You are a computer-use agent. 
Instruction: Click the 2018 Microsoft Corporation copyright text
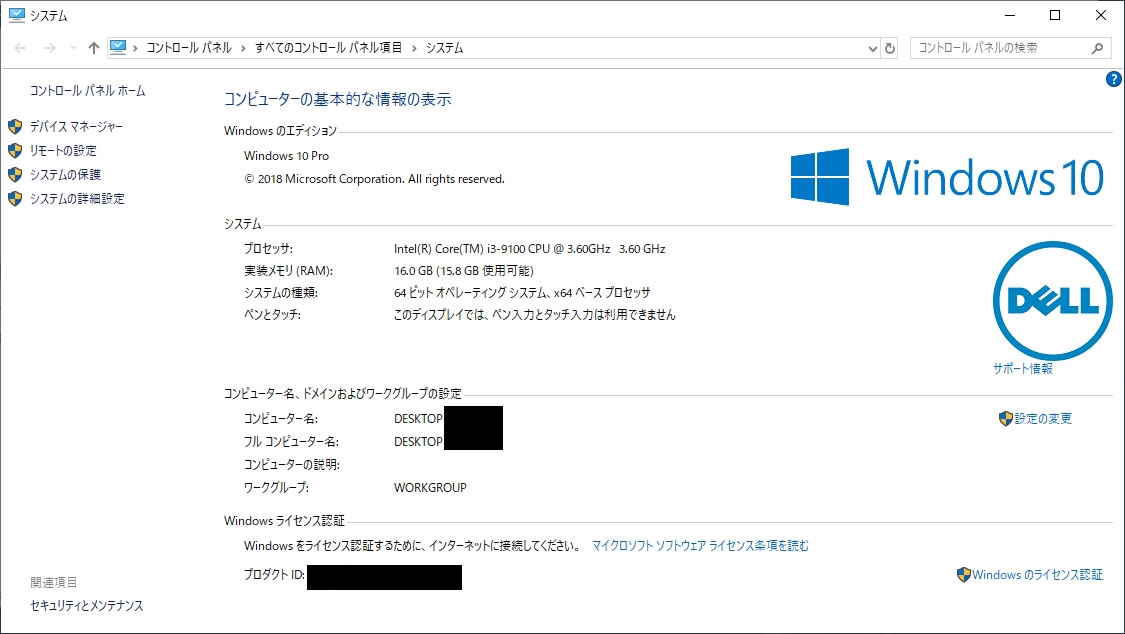[x=375, y=179]
